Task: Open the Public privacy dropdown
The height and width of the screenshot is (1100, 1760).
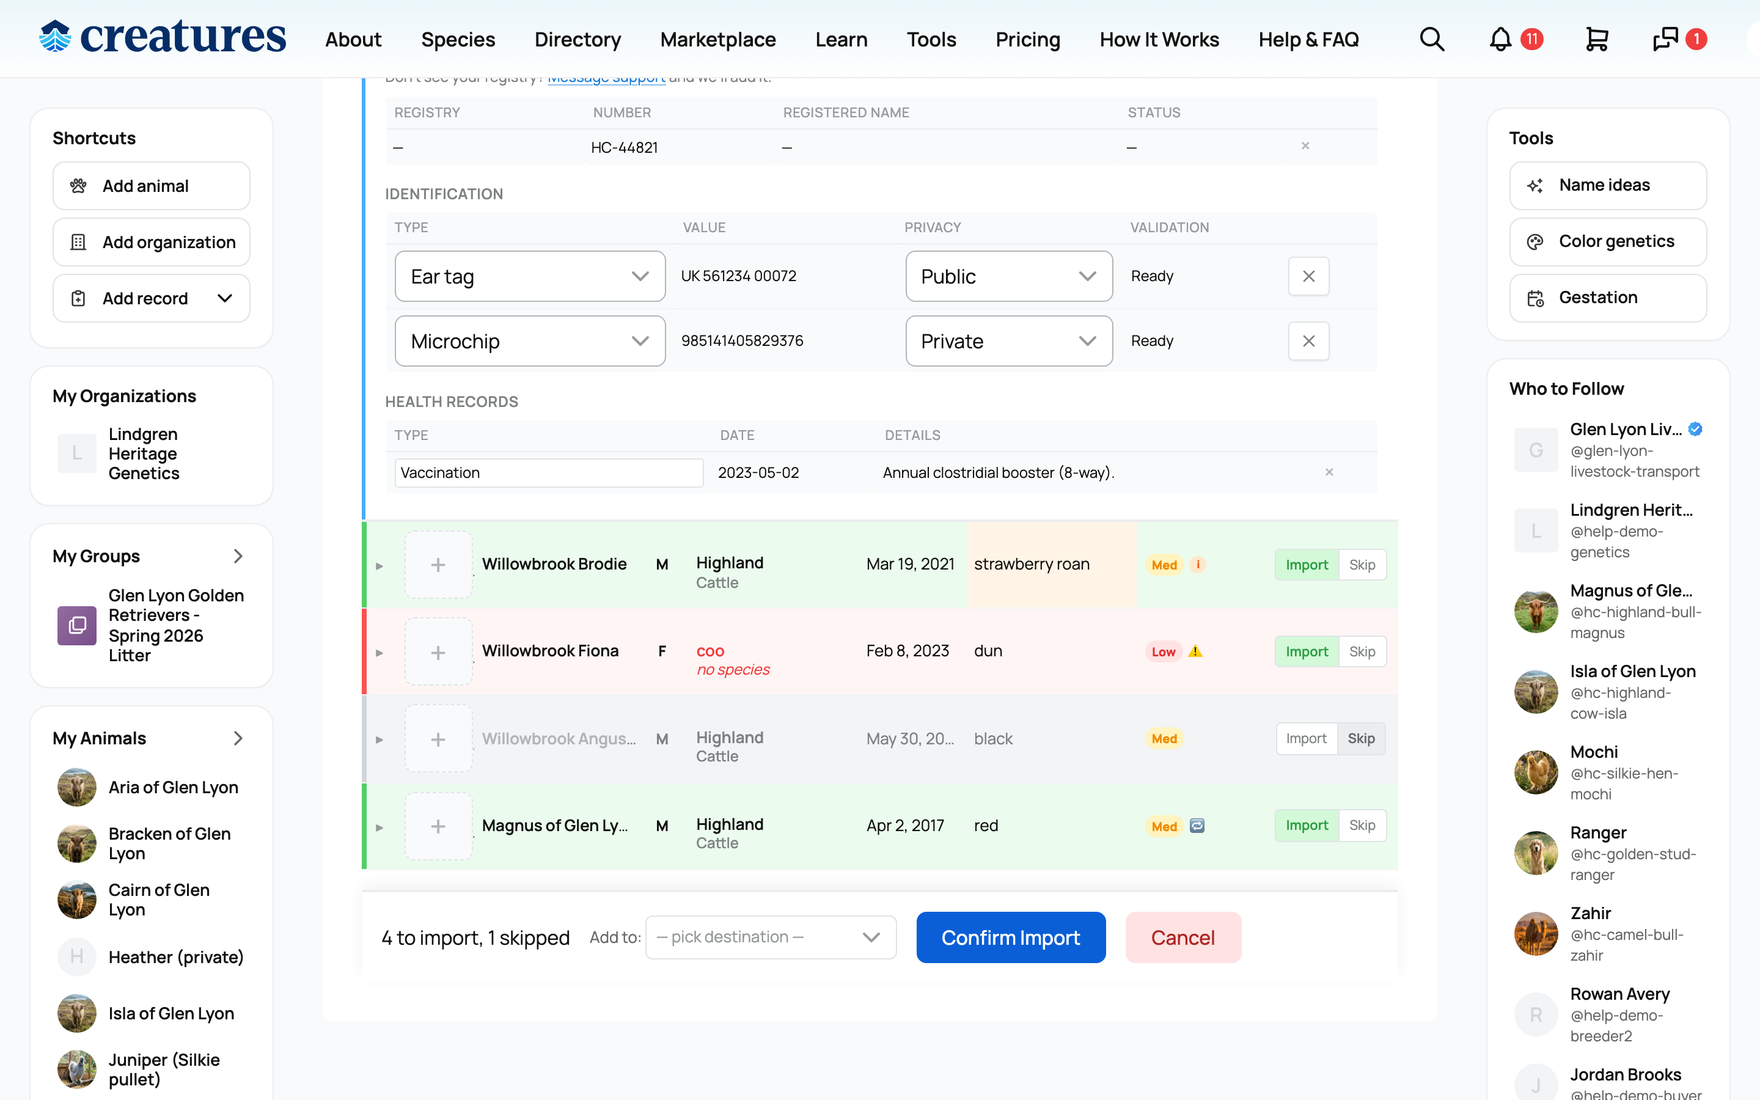Action: 1009,276
